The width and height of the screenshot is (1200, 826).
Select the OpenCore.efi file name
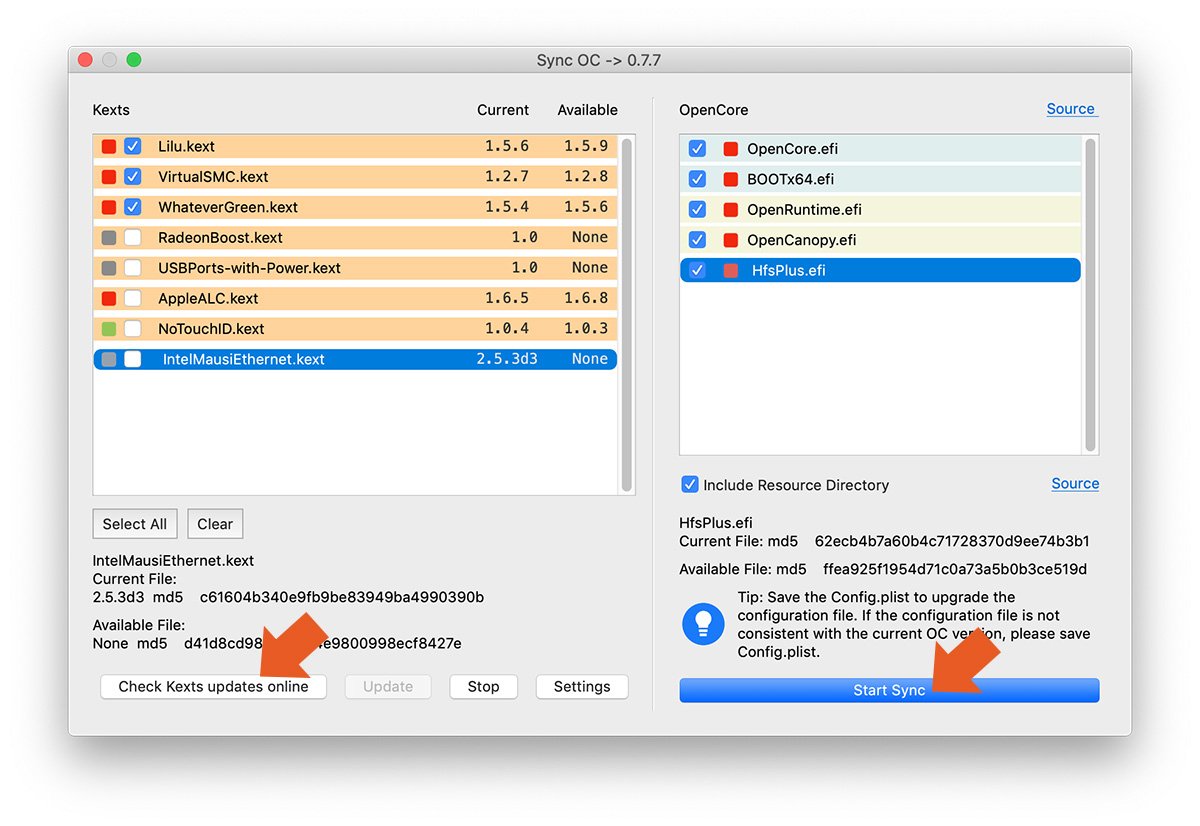[792, 149]
